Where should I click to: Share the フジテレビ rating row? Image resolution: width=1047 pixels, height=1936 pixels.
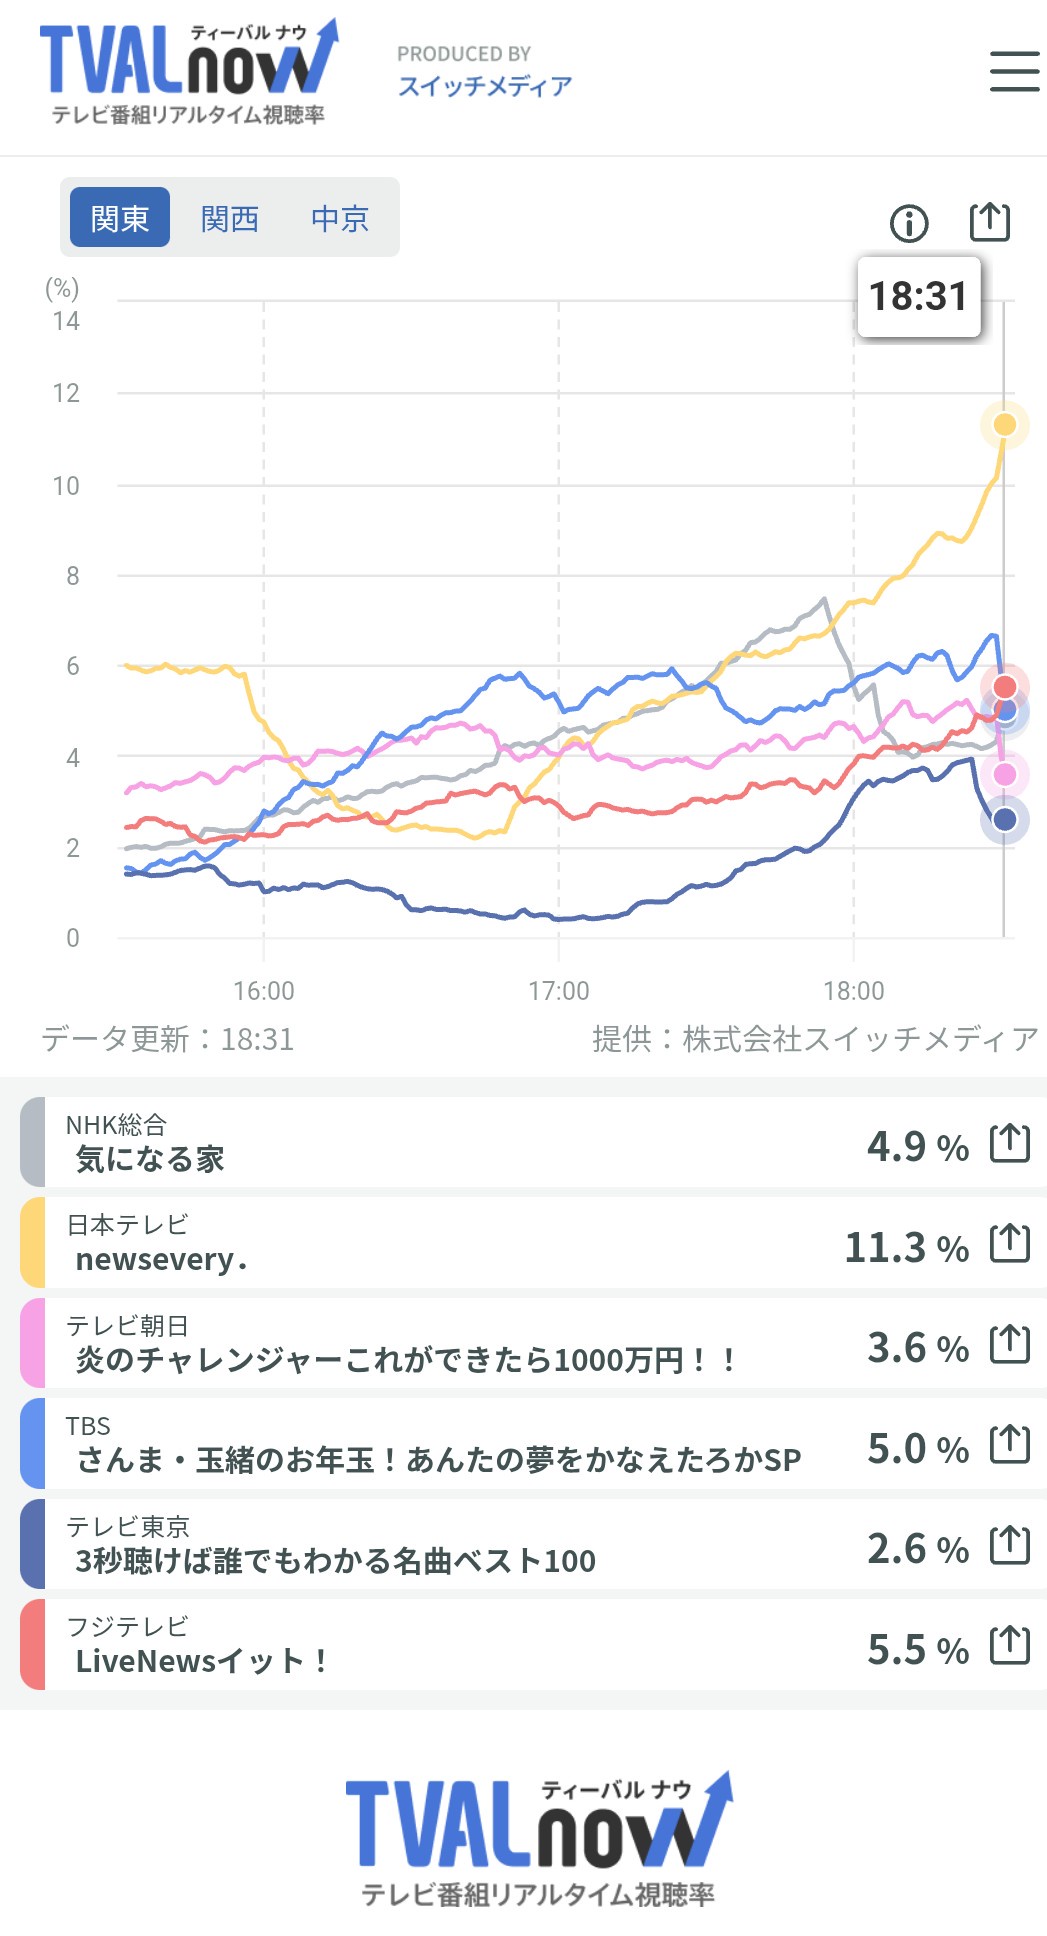(x=1009, y=1646)
